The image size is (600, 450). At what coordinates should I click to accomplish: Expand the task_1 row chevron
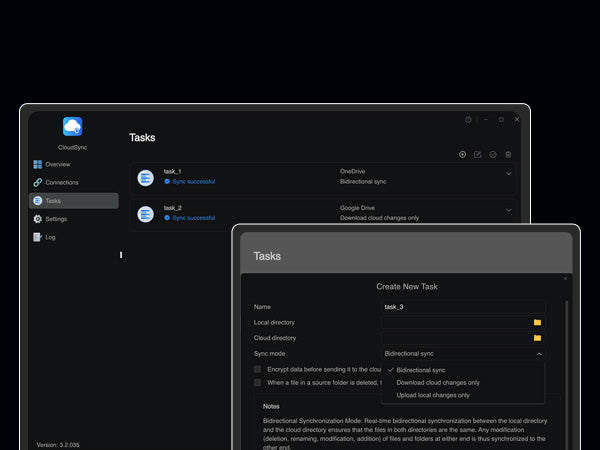coord(508,174)
